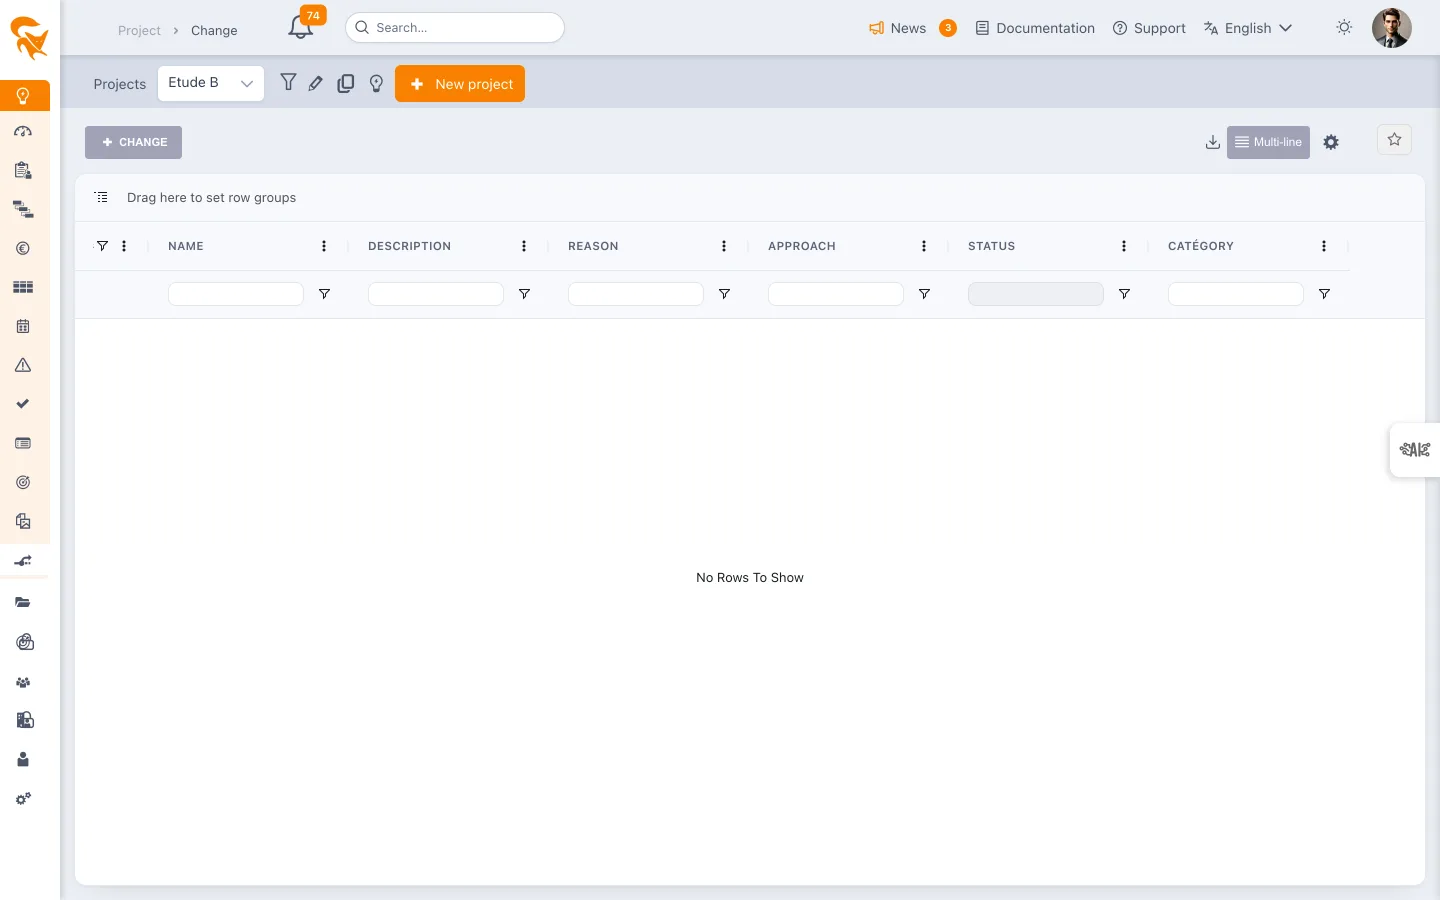This screenshot has height=900, width=1440.
Task: Go to Project breadcrumb
Action: (x=139, y=31)
